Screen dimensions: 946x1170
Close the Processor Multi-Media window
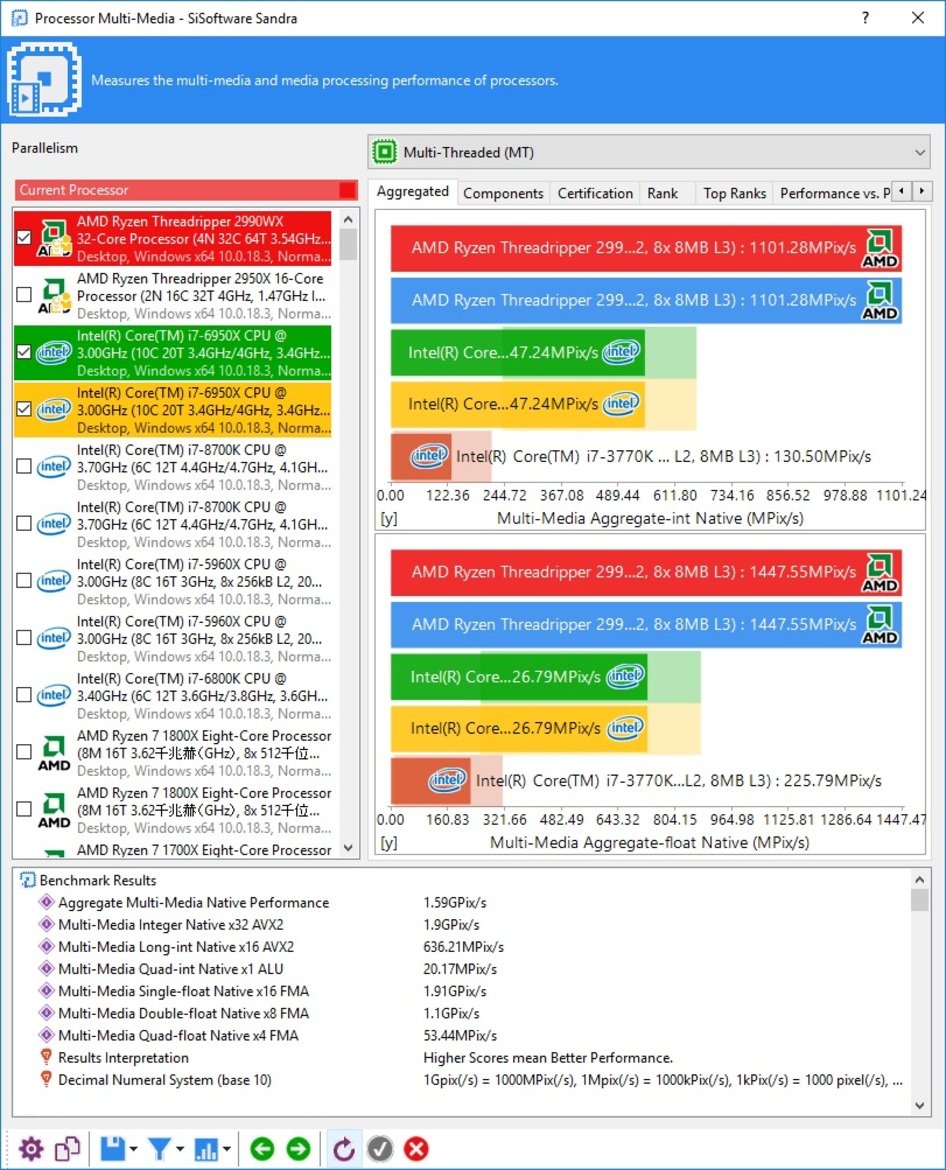pyautogui.click(x=918, y=17)
